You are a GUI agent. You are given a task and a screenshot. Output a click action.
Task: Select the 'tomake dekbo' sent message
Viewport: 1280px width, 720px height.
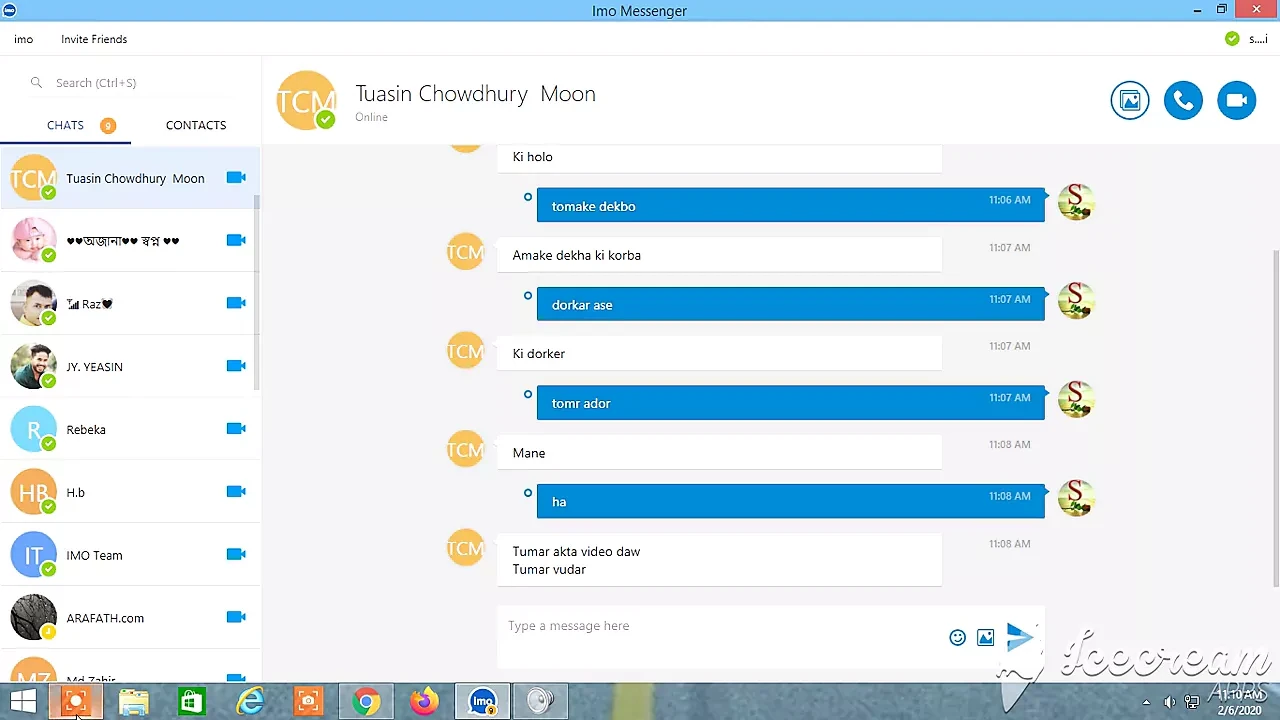(x=790, y=206)
